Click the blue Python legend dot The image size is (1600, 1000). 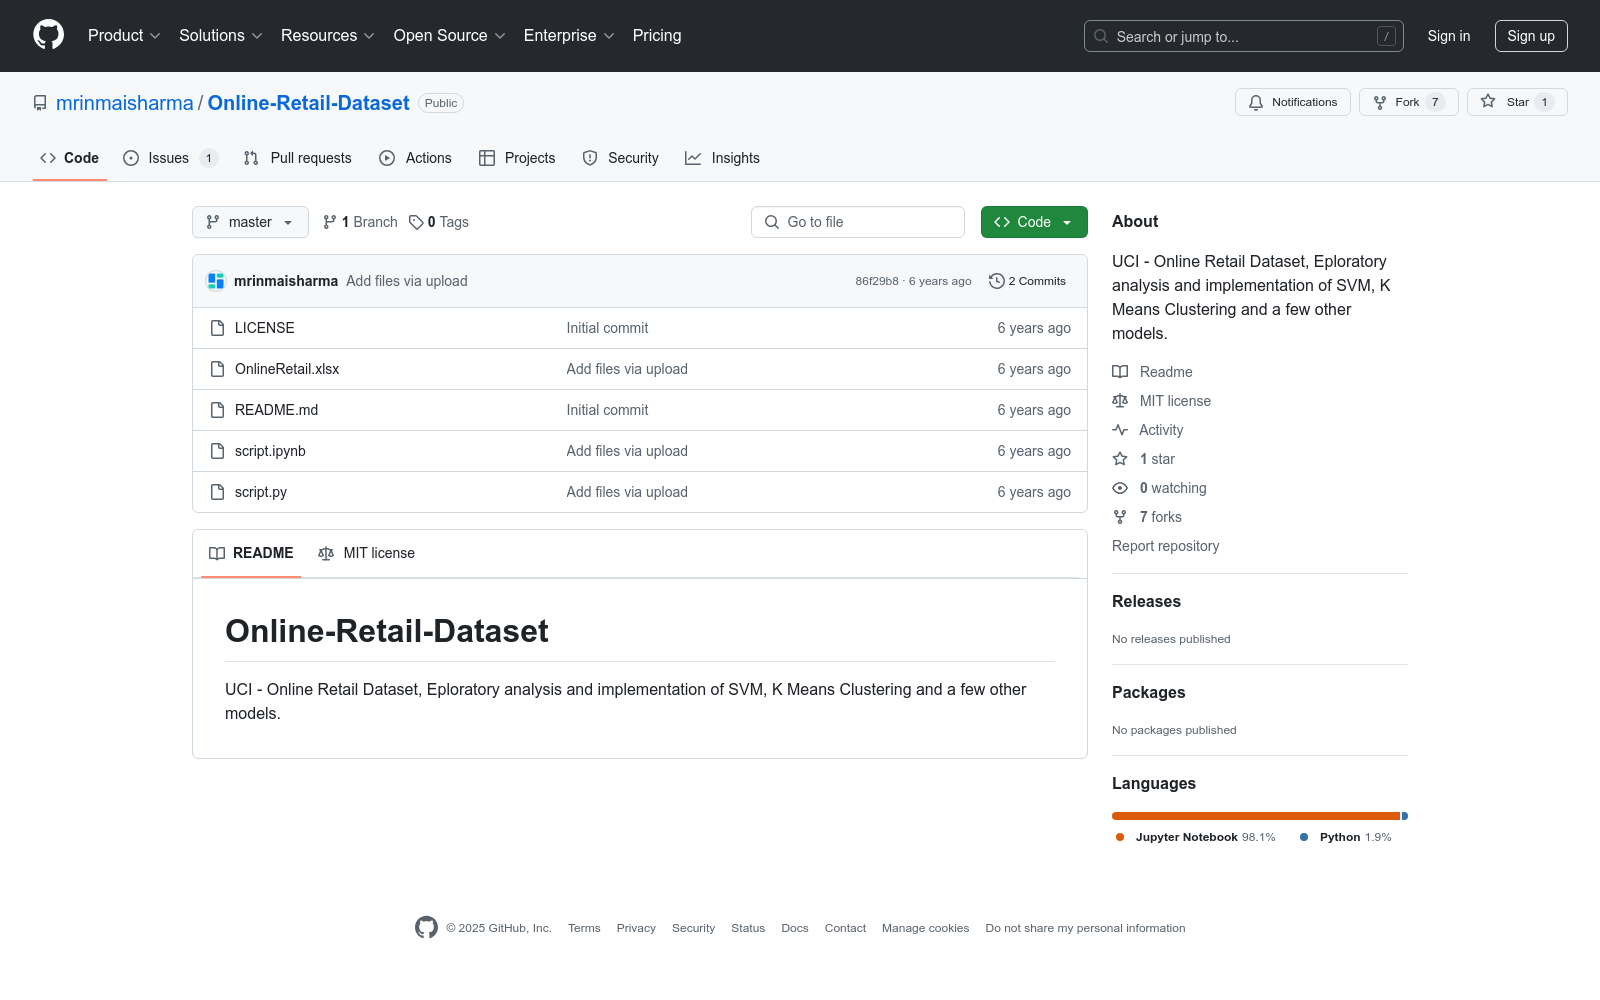click(x=1304, y=837)
